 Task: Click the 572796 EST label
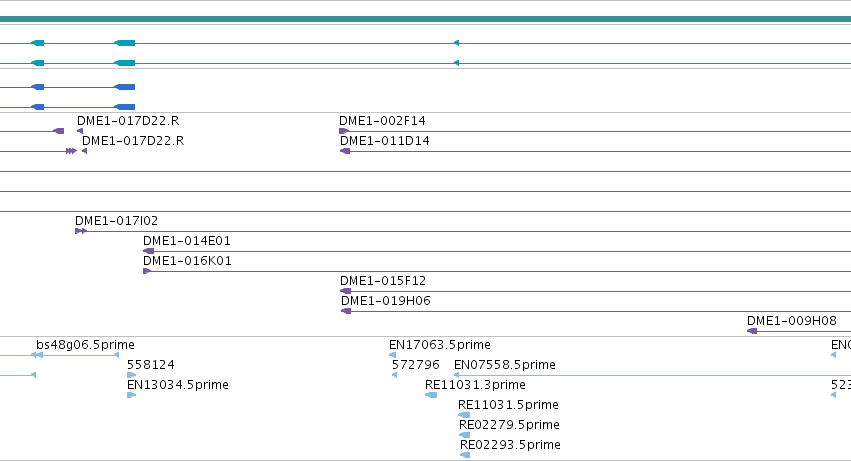(416, 365)
